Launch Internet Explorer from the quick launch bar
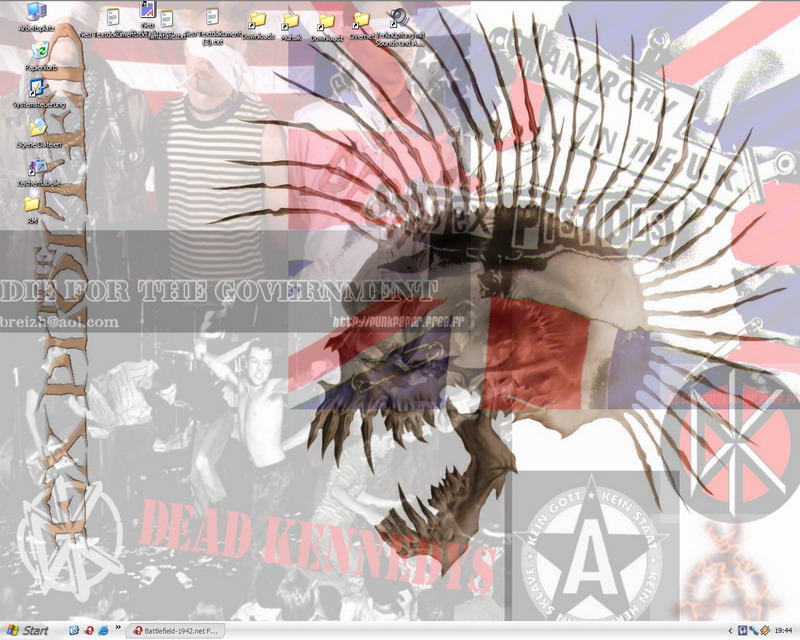 104,631
